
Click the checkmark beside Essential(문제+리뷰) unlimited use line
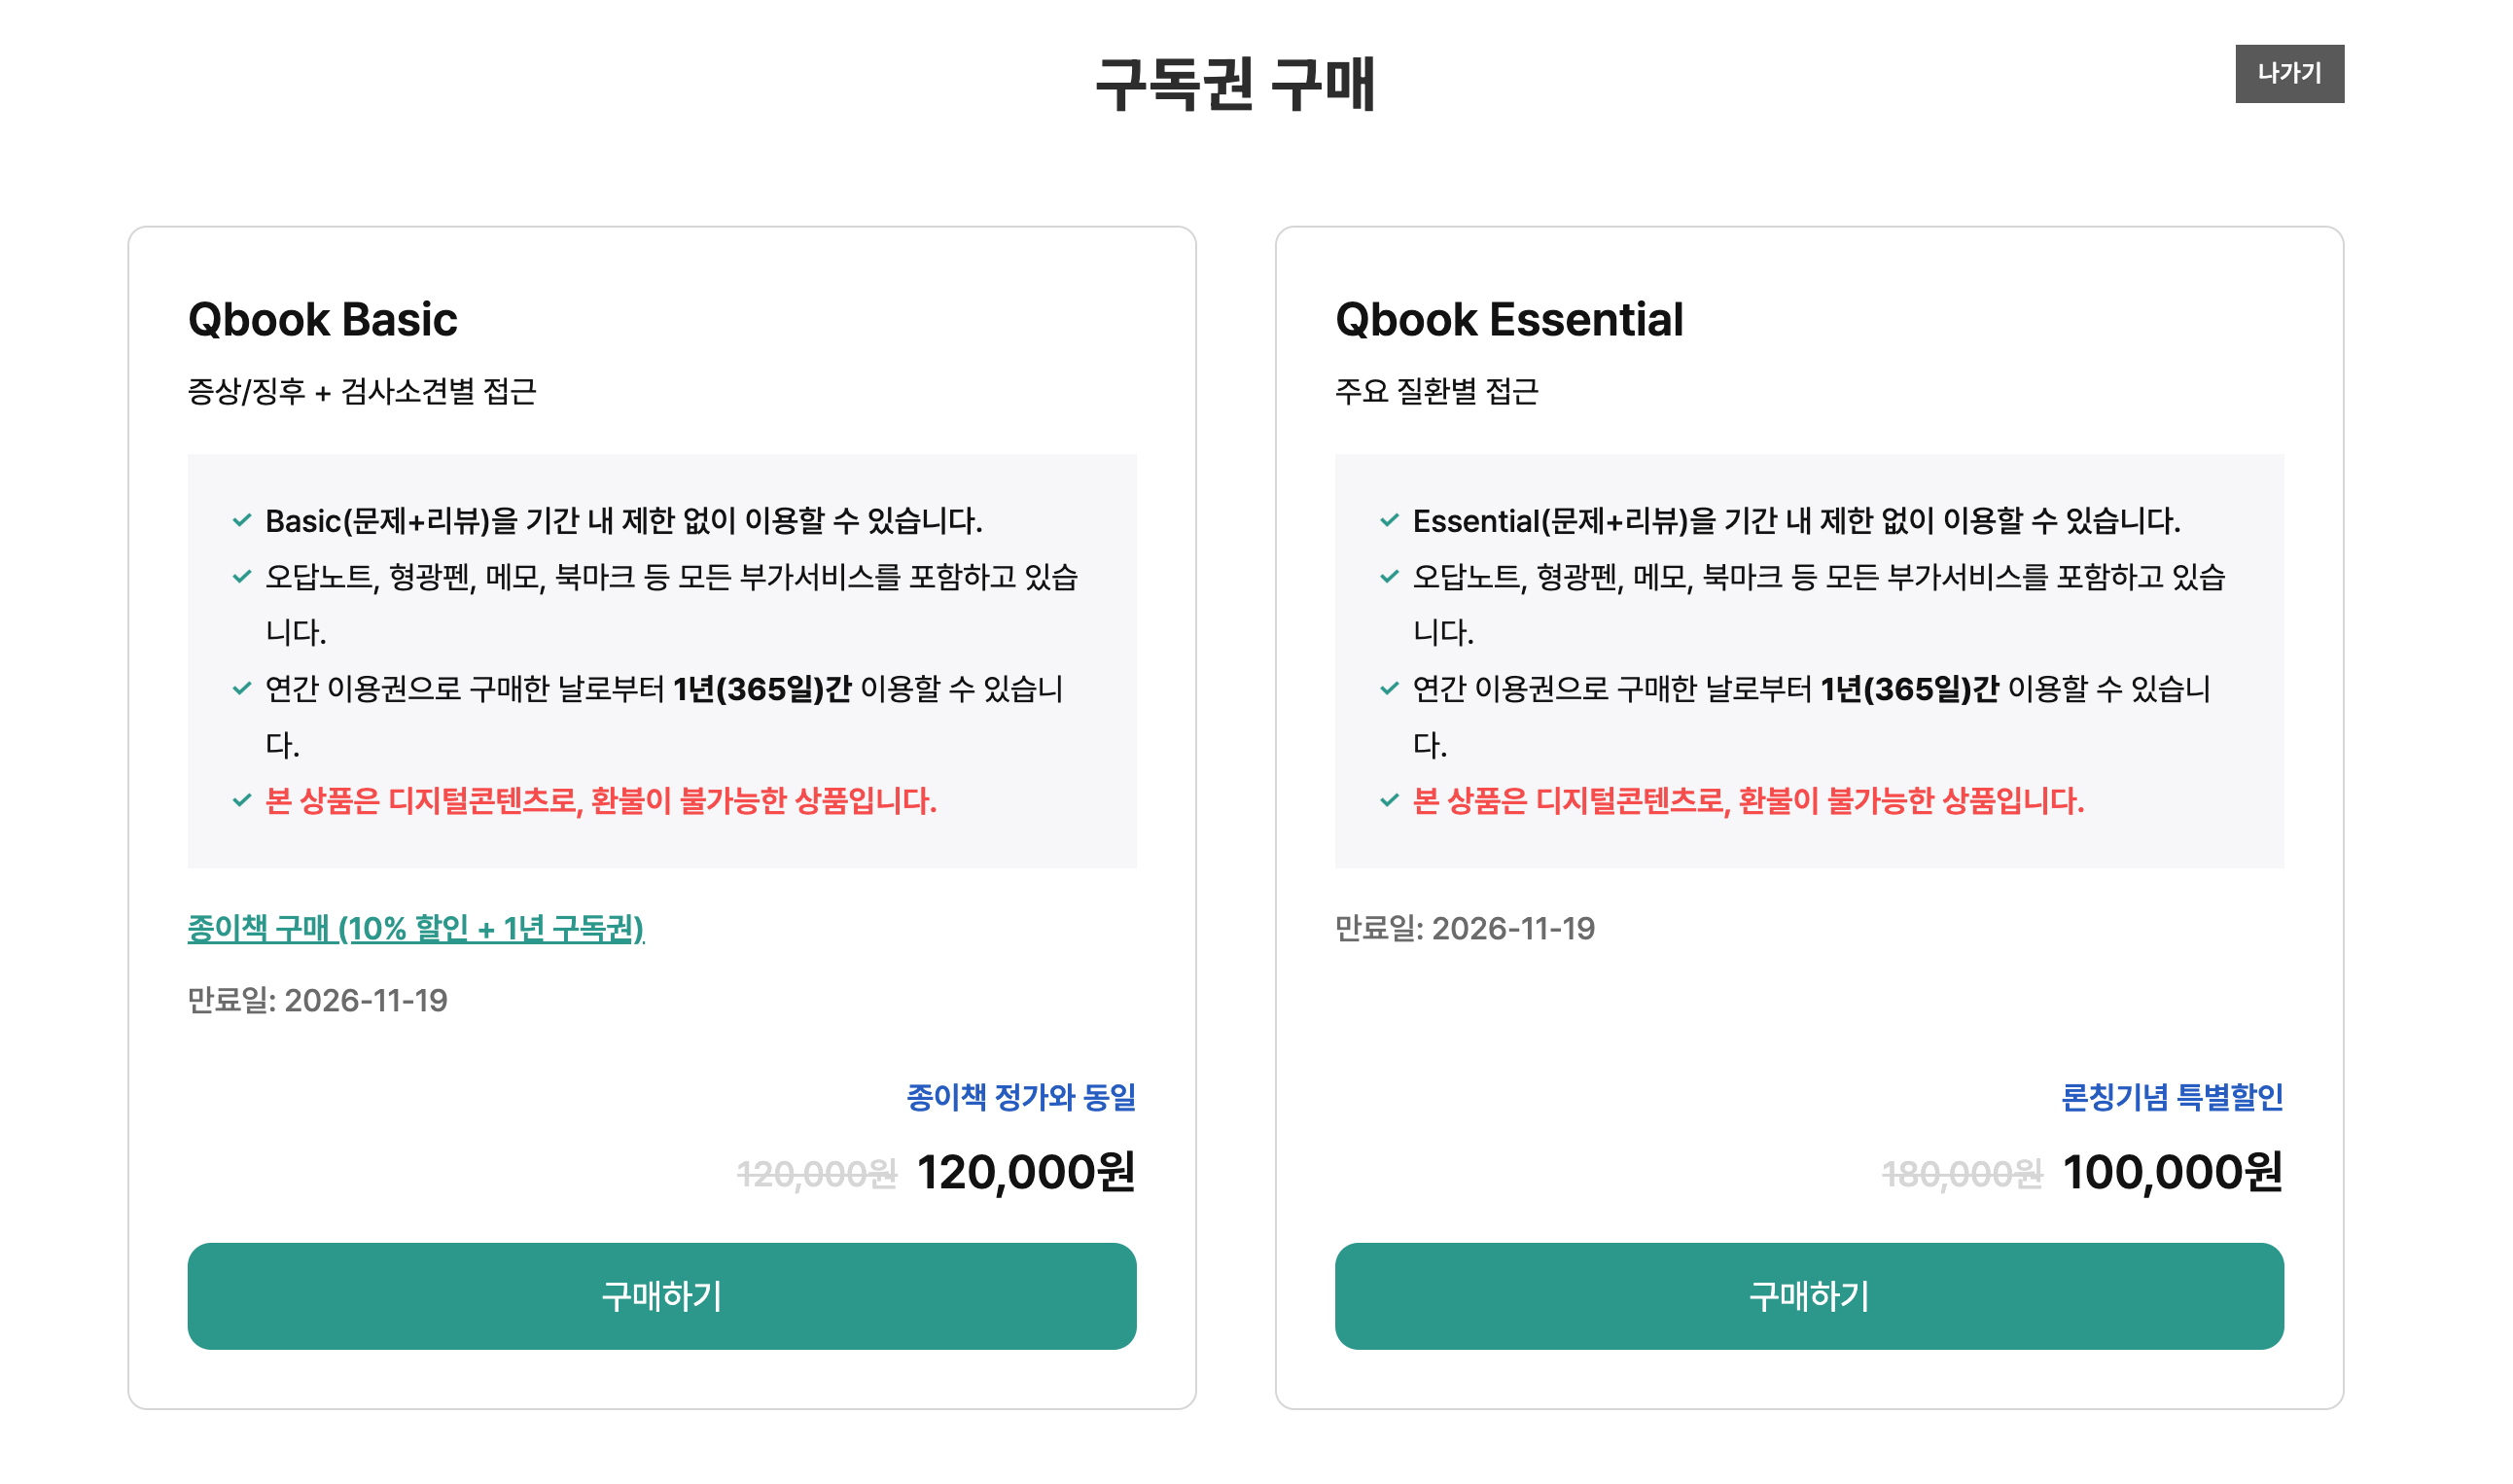(1390, 521)
